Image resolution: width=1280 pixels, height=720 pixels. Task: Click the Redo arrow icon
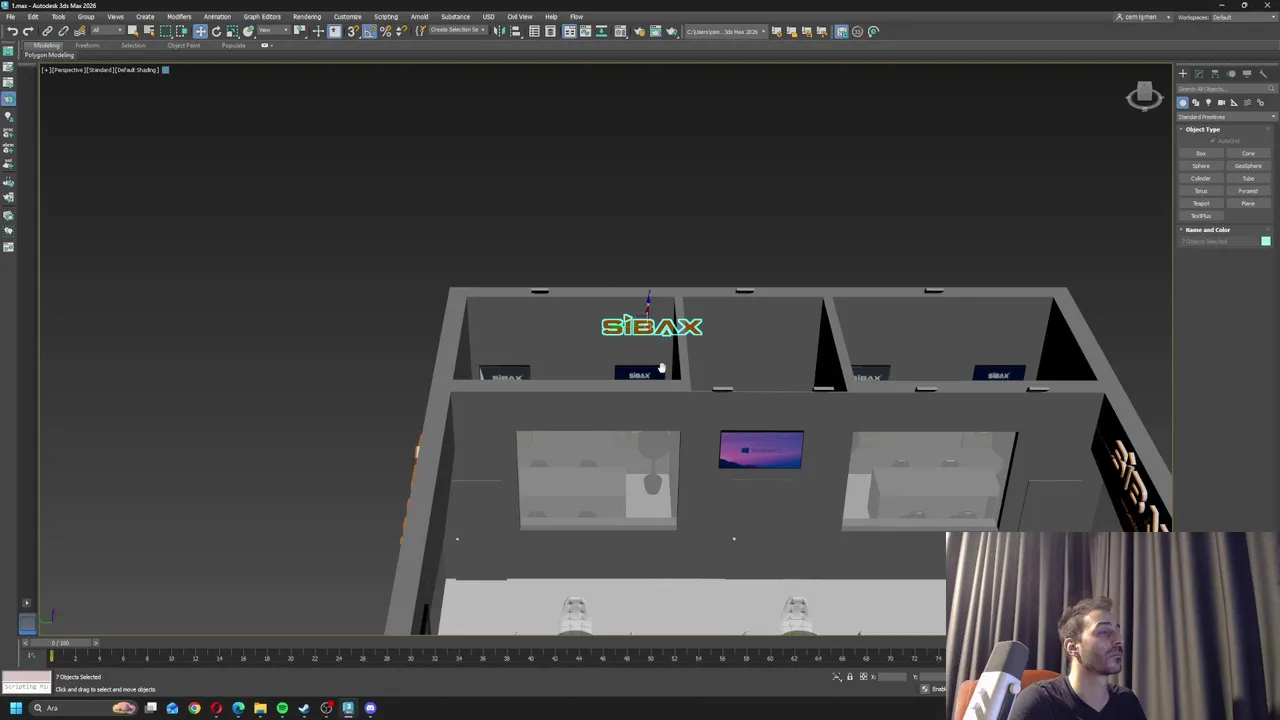point(28,31)
